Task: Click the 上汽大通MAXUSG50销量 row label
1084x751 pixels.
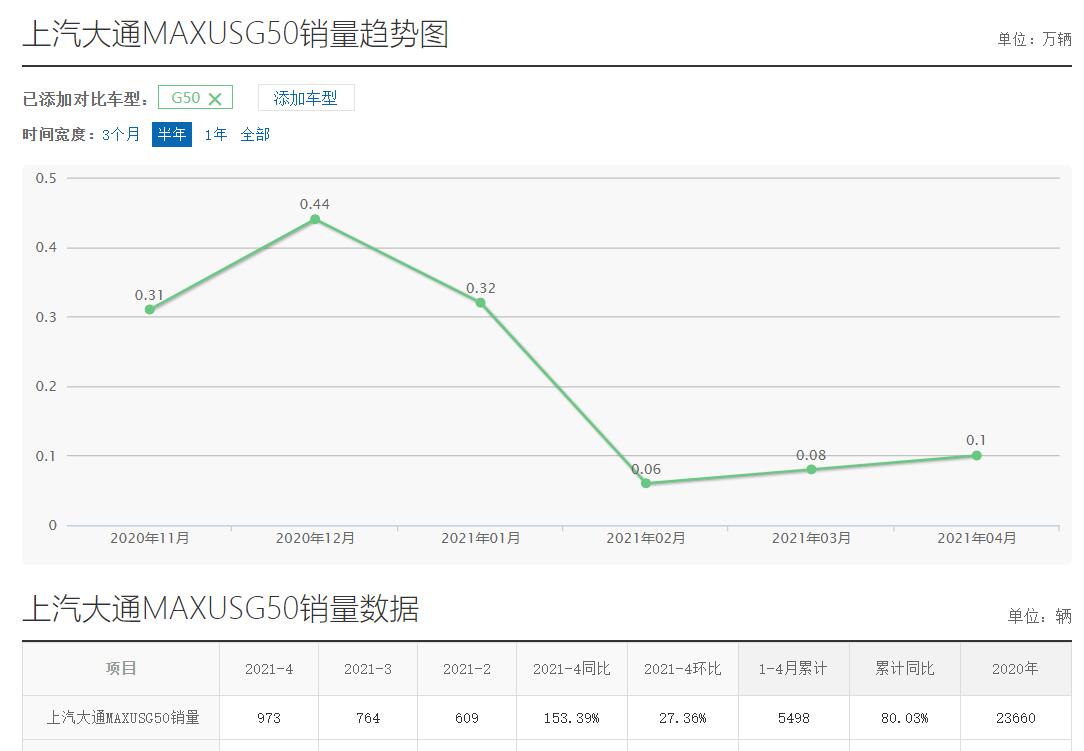Action: tap(122, 718)
